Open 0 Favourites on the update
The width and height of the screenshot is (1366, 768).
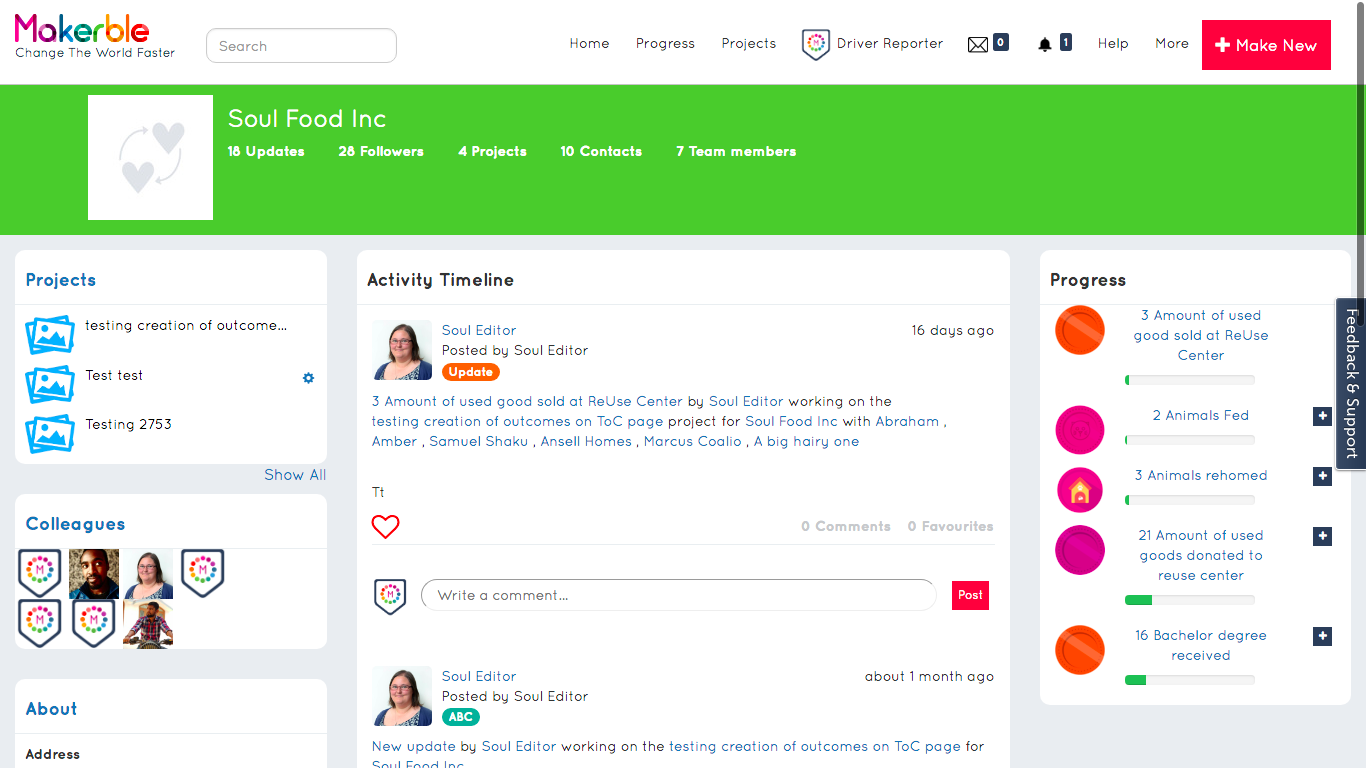[951, 526]
